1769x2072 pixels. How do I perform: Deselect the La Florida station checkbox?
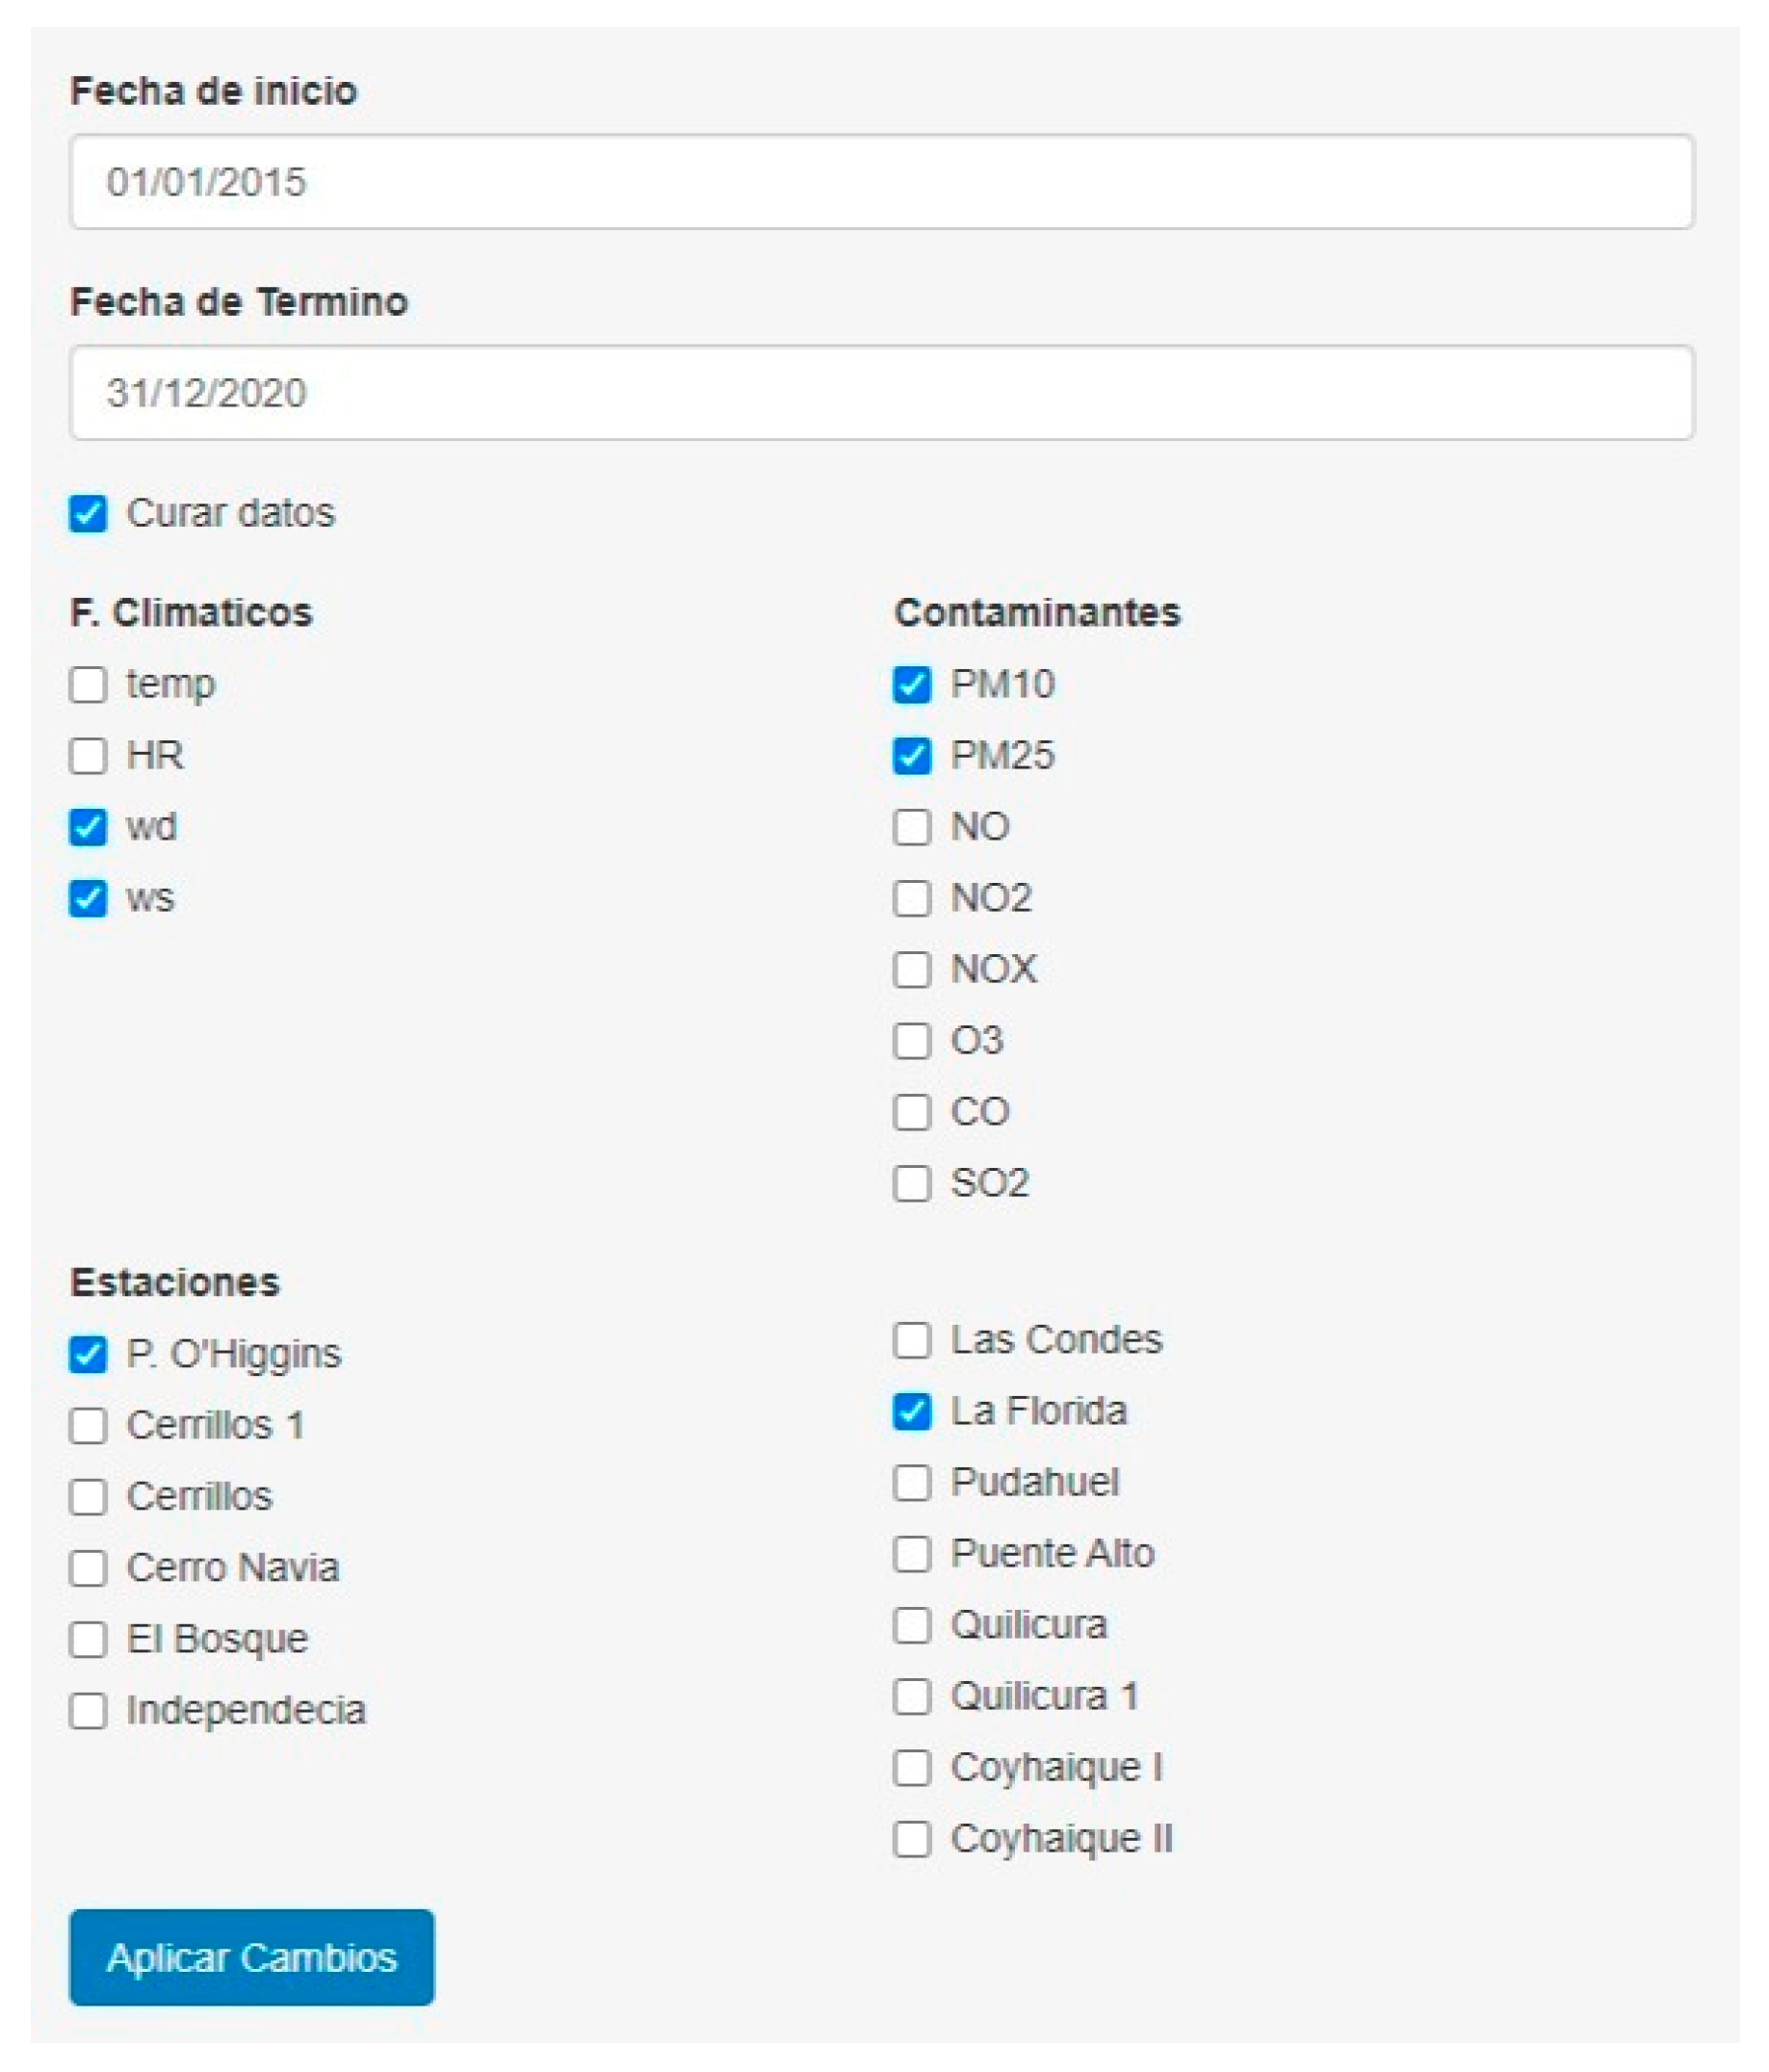point(911,1411)
